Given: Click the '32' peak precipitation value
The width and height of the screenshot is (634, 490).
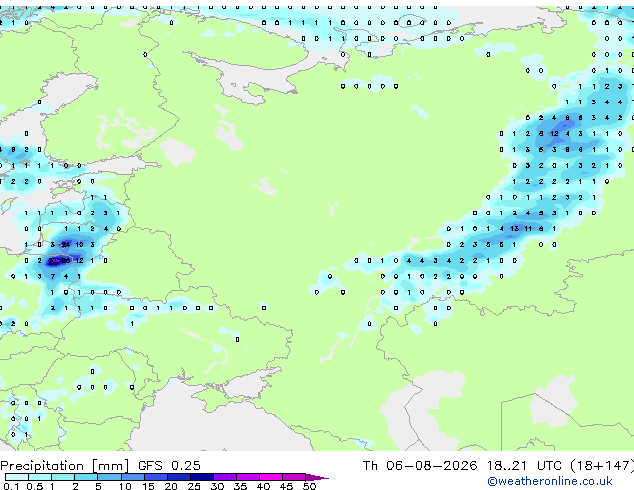Looking at the screenshot, I should (x=53, y=261).
